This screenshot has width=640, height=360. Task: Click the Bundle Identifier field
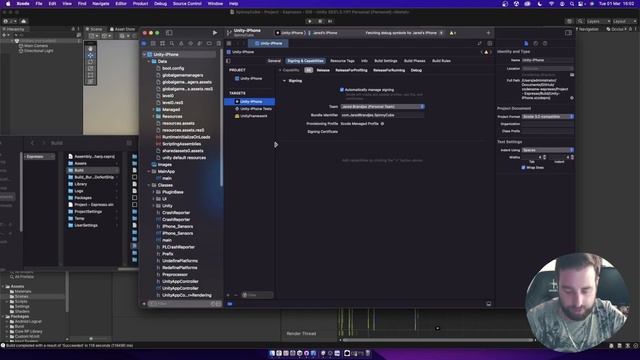pos(382,115)
